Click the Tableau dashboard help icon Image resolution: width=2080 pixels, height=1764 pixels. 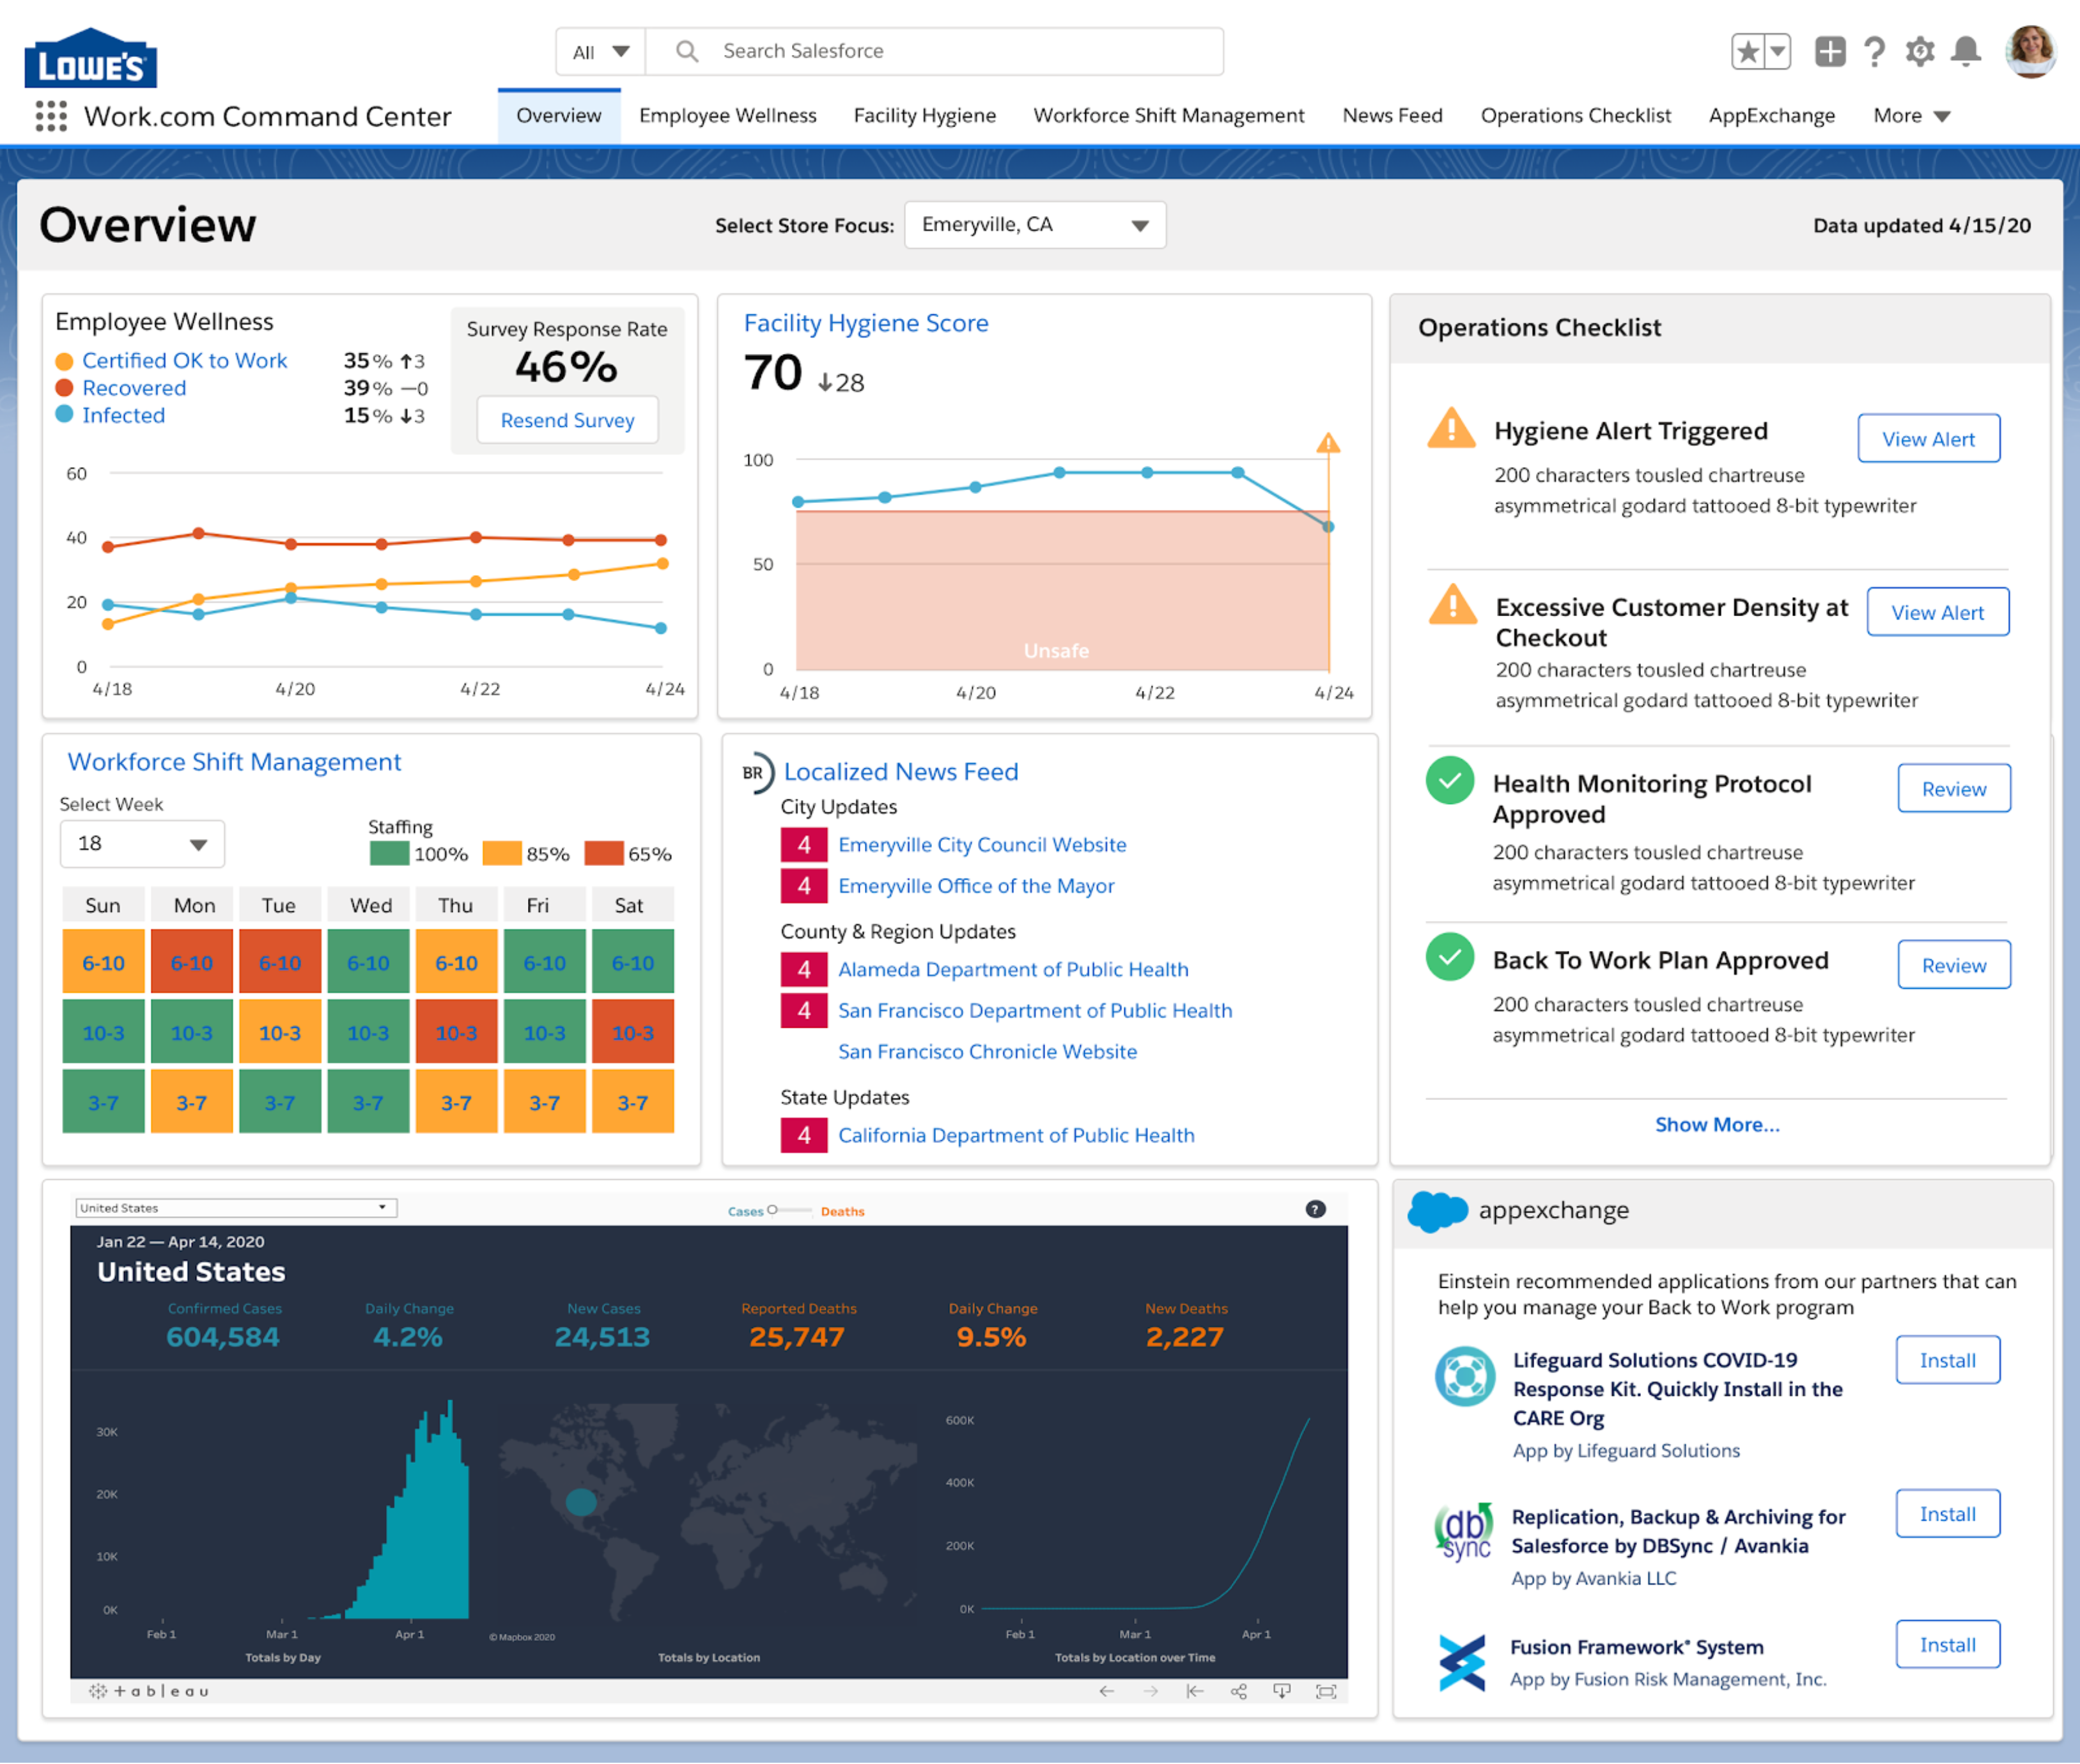point(1315,1209)
